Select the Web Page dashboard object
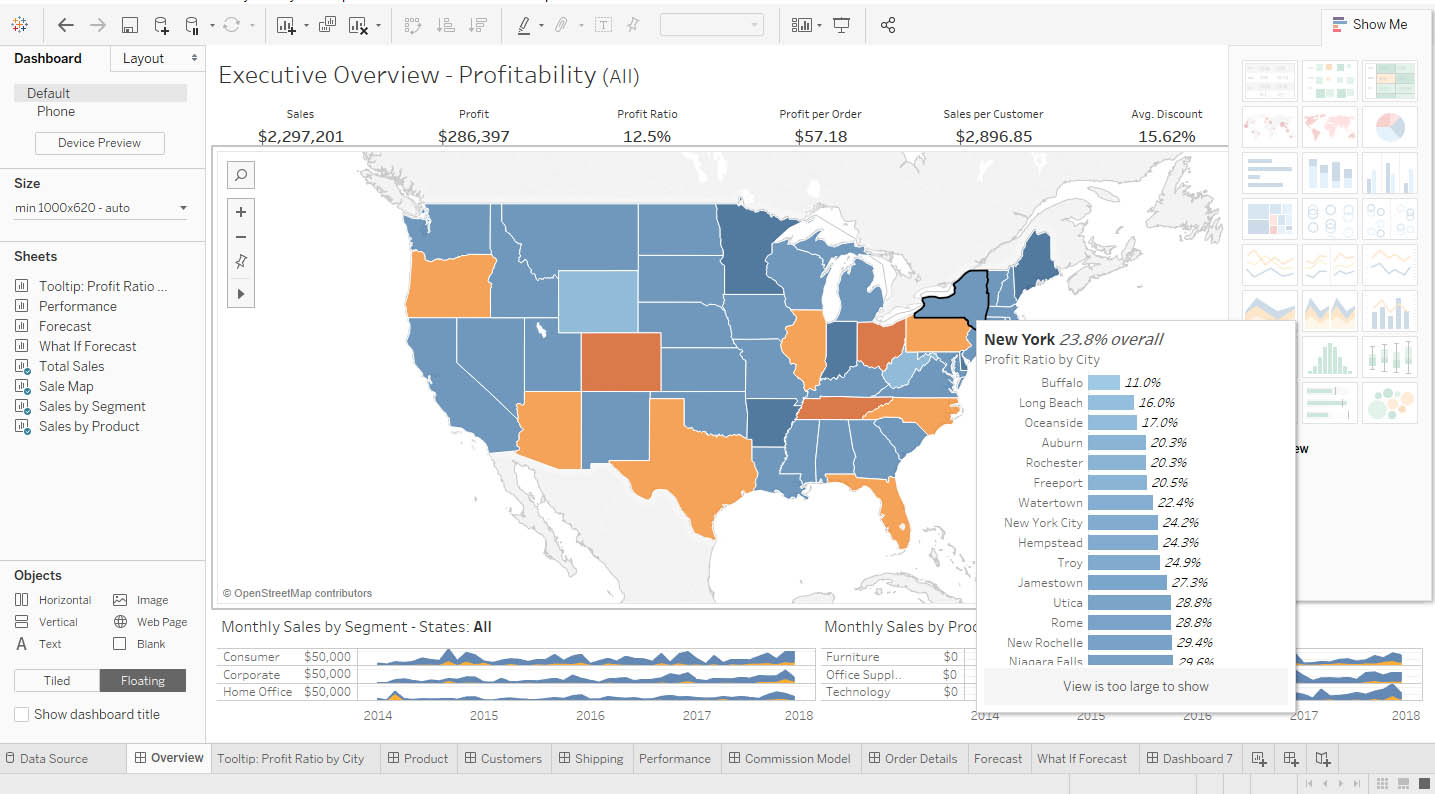This screenshot has width=1435, height=794. pos(151,622)
